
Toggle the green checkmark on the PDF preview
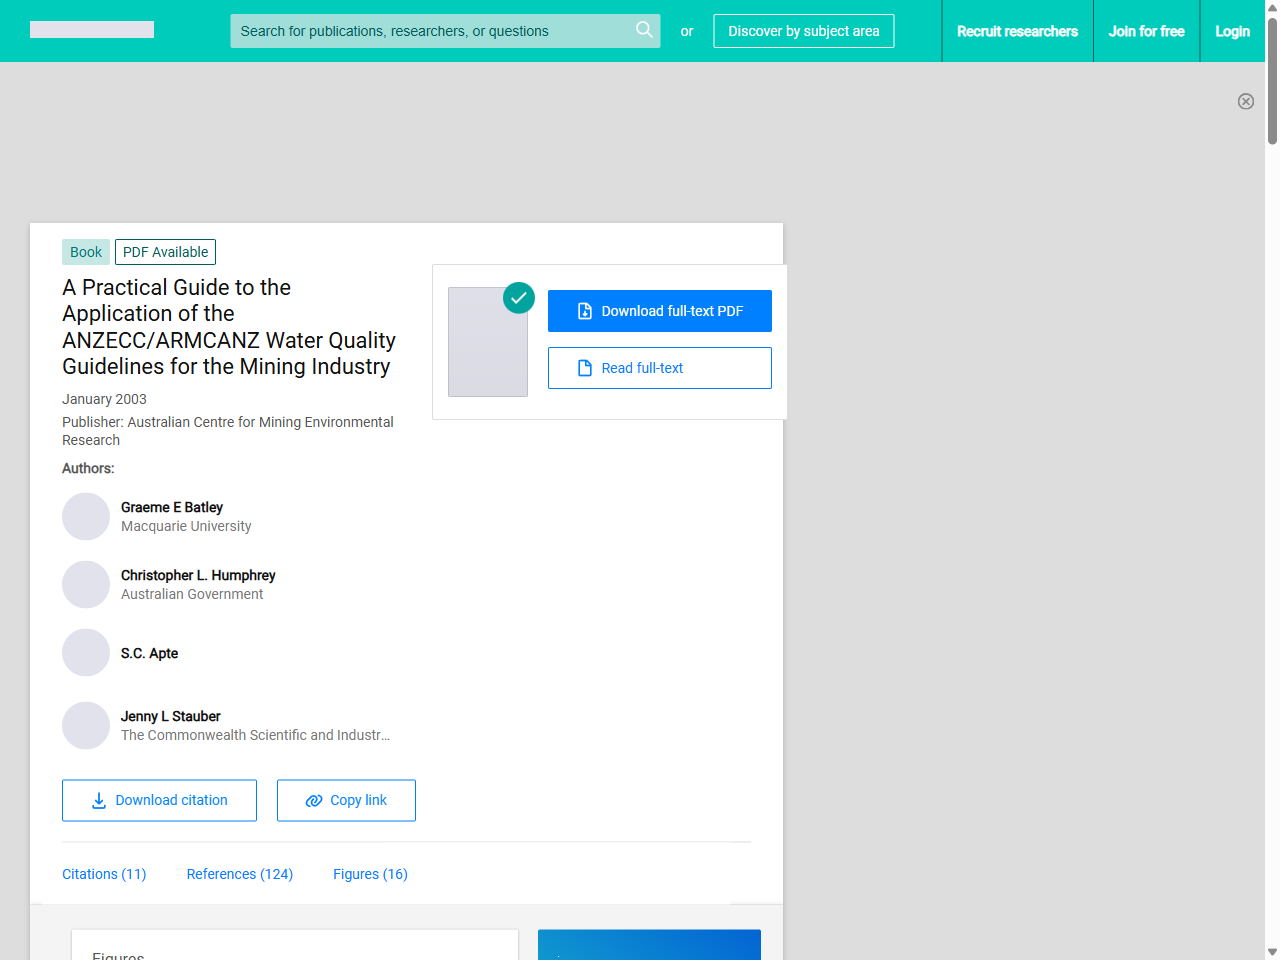519,297
